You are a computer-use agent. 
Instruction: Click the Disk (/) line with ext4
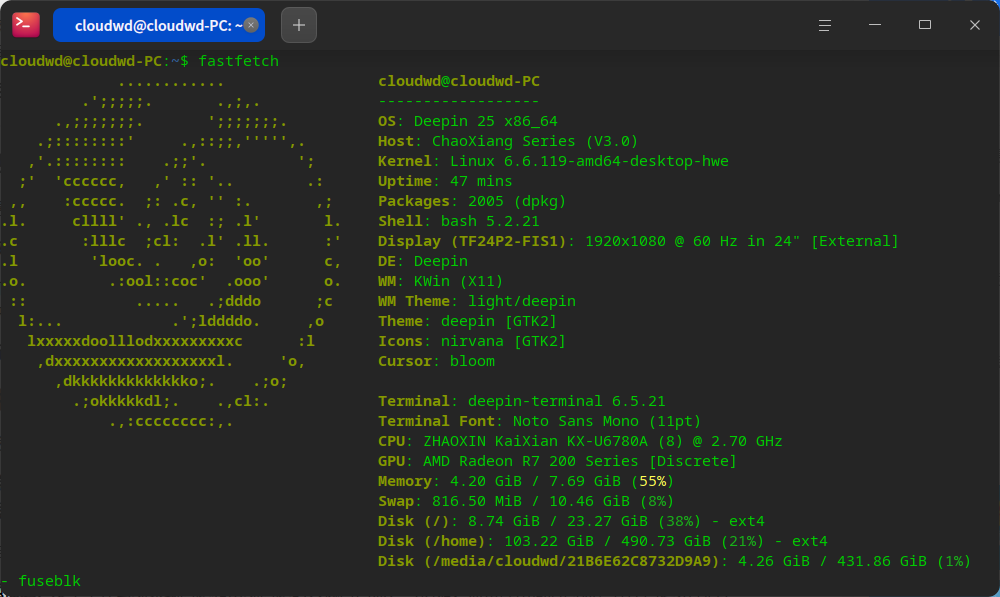[x=571, y=521]
